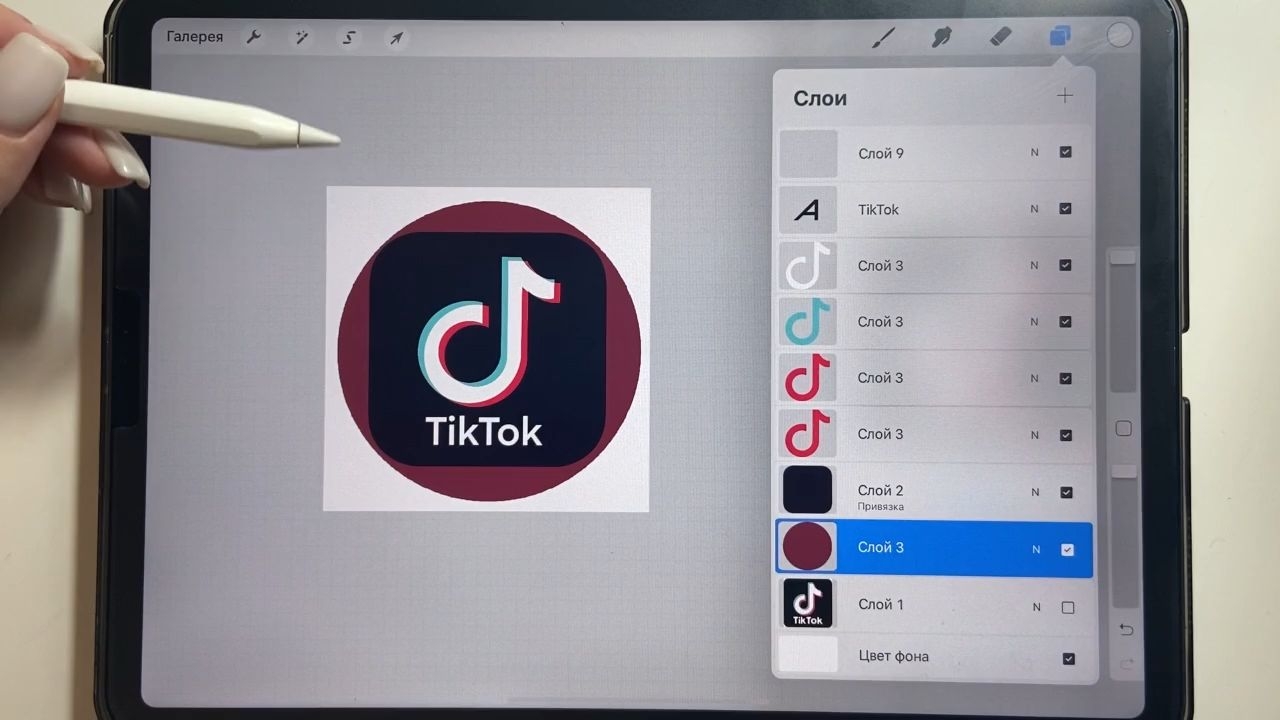Screen dimensions: 1280x720
Task: Return to Галерея
Action: (x=195, y=37)
